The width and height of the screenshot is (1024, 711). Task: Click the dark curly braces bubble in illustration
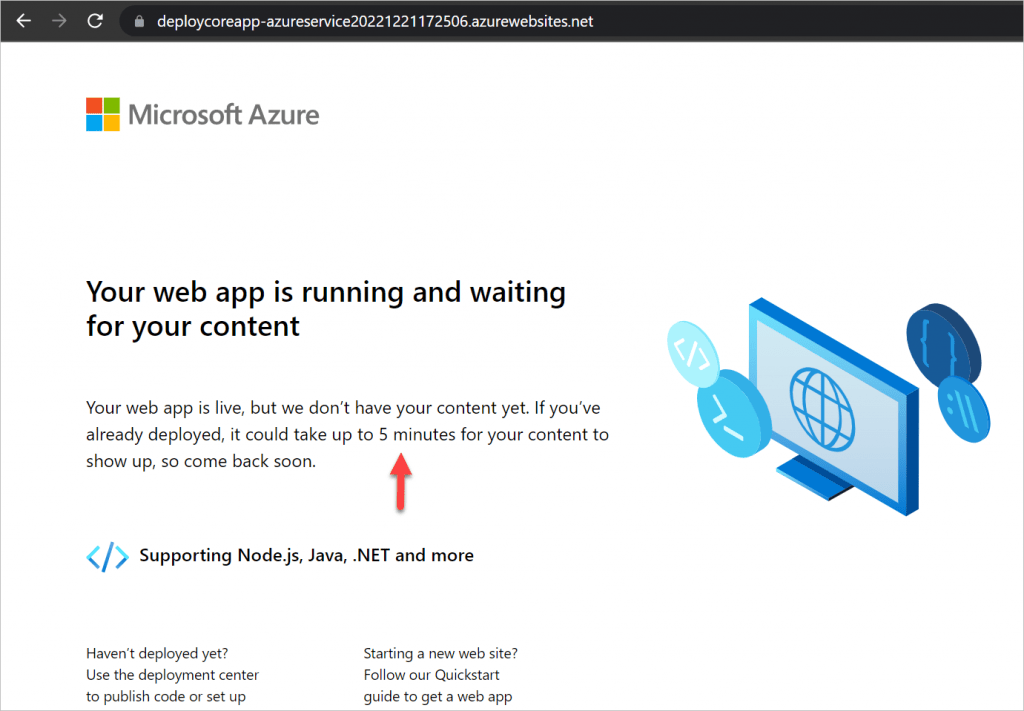pyautogui.click(x=943, y=344)
